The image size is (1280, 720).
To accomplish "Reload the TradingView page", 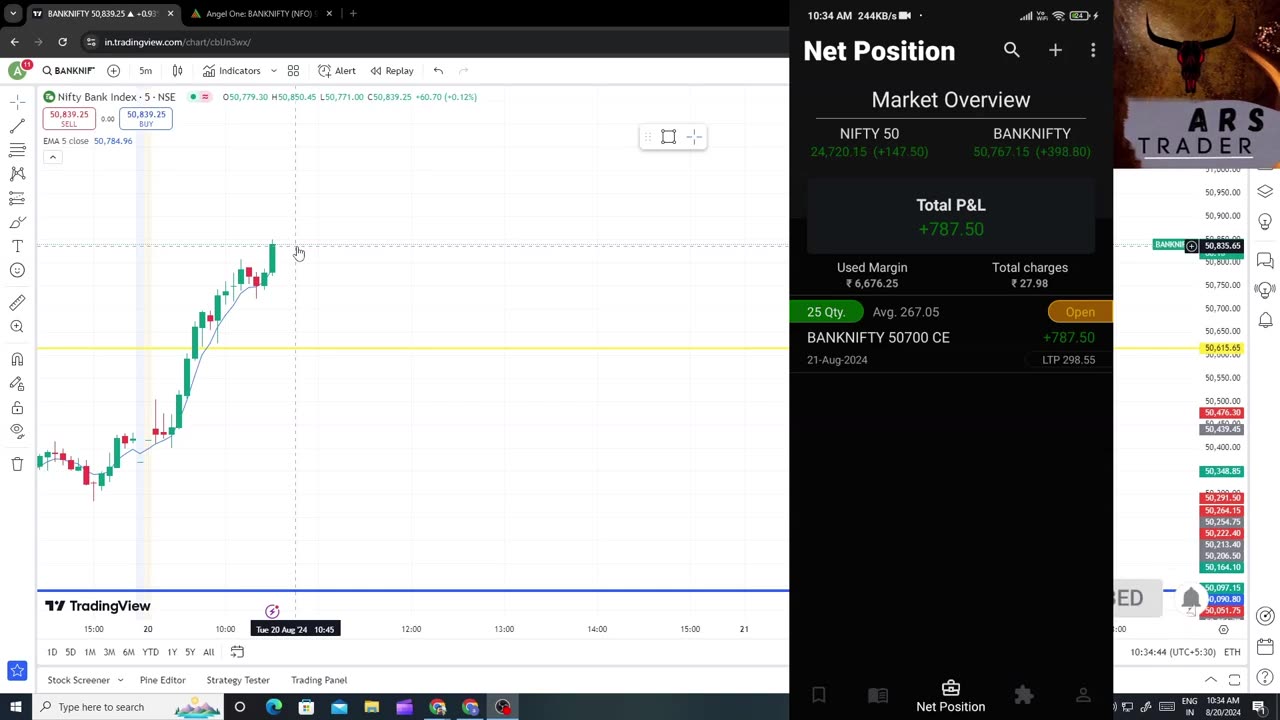I will pyautogui.click(x=62, y=42).
